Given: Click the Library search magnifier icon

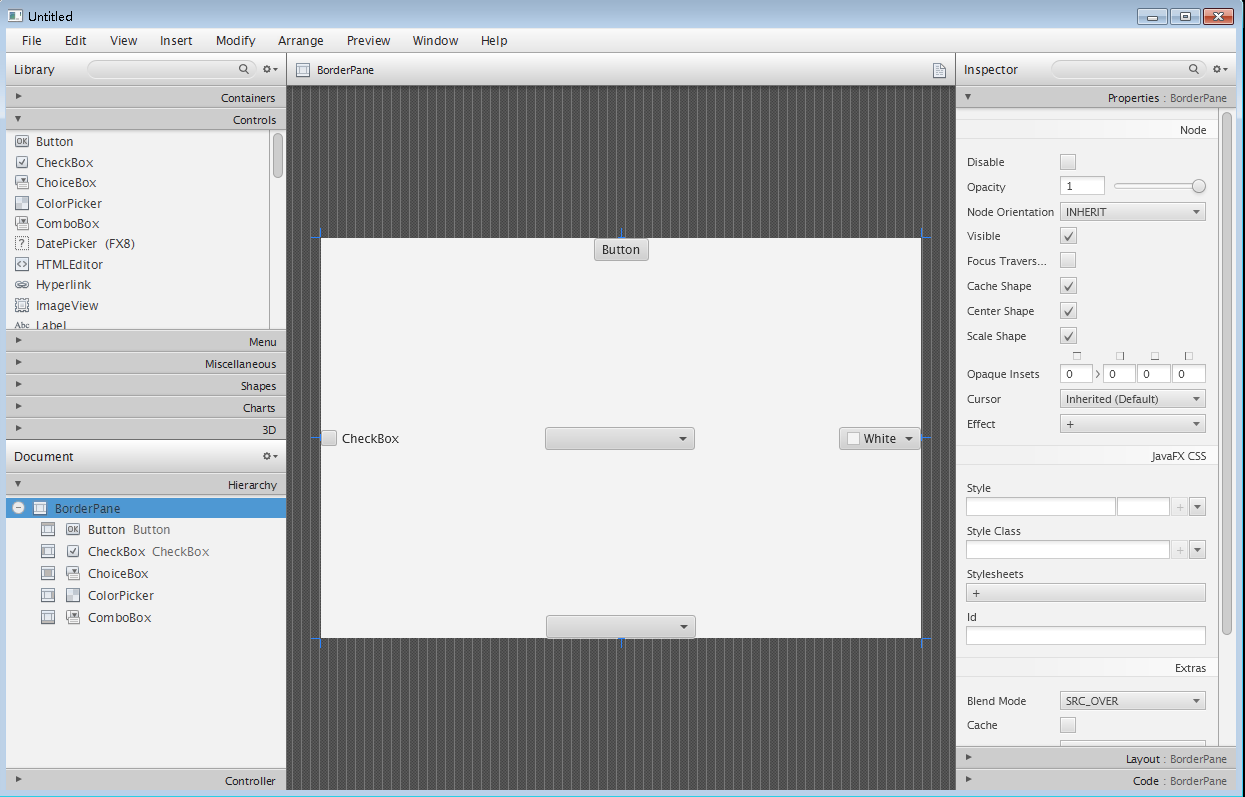Looking at the screenshot, I should pos(244,69).
